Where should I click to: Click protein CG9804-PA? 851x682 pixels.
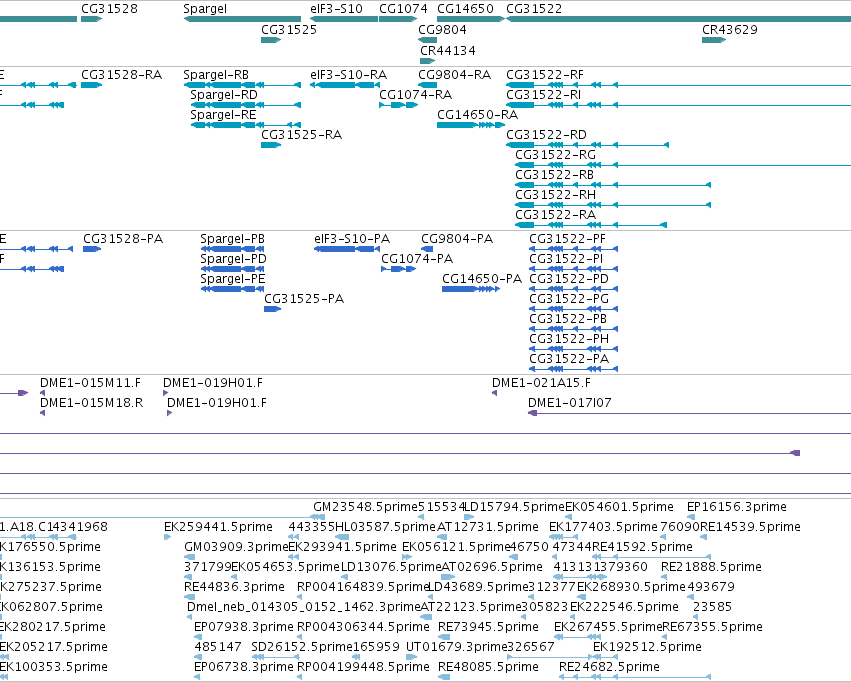[x=427, y=249]
